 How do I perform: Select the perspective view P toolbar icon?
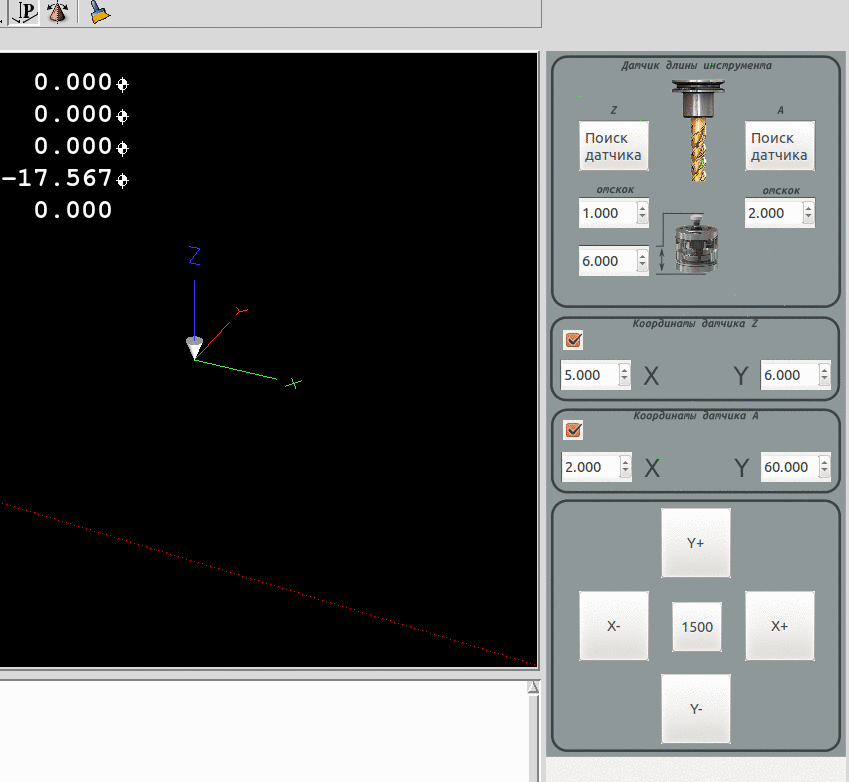coord(25,12)
